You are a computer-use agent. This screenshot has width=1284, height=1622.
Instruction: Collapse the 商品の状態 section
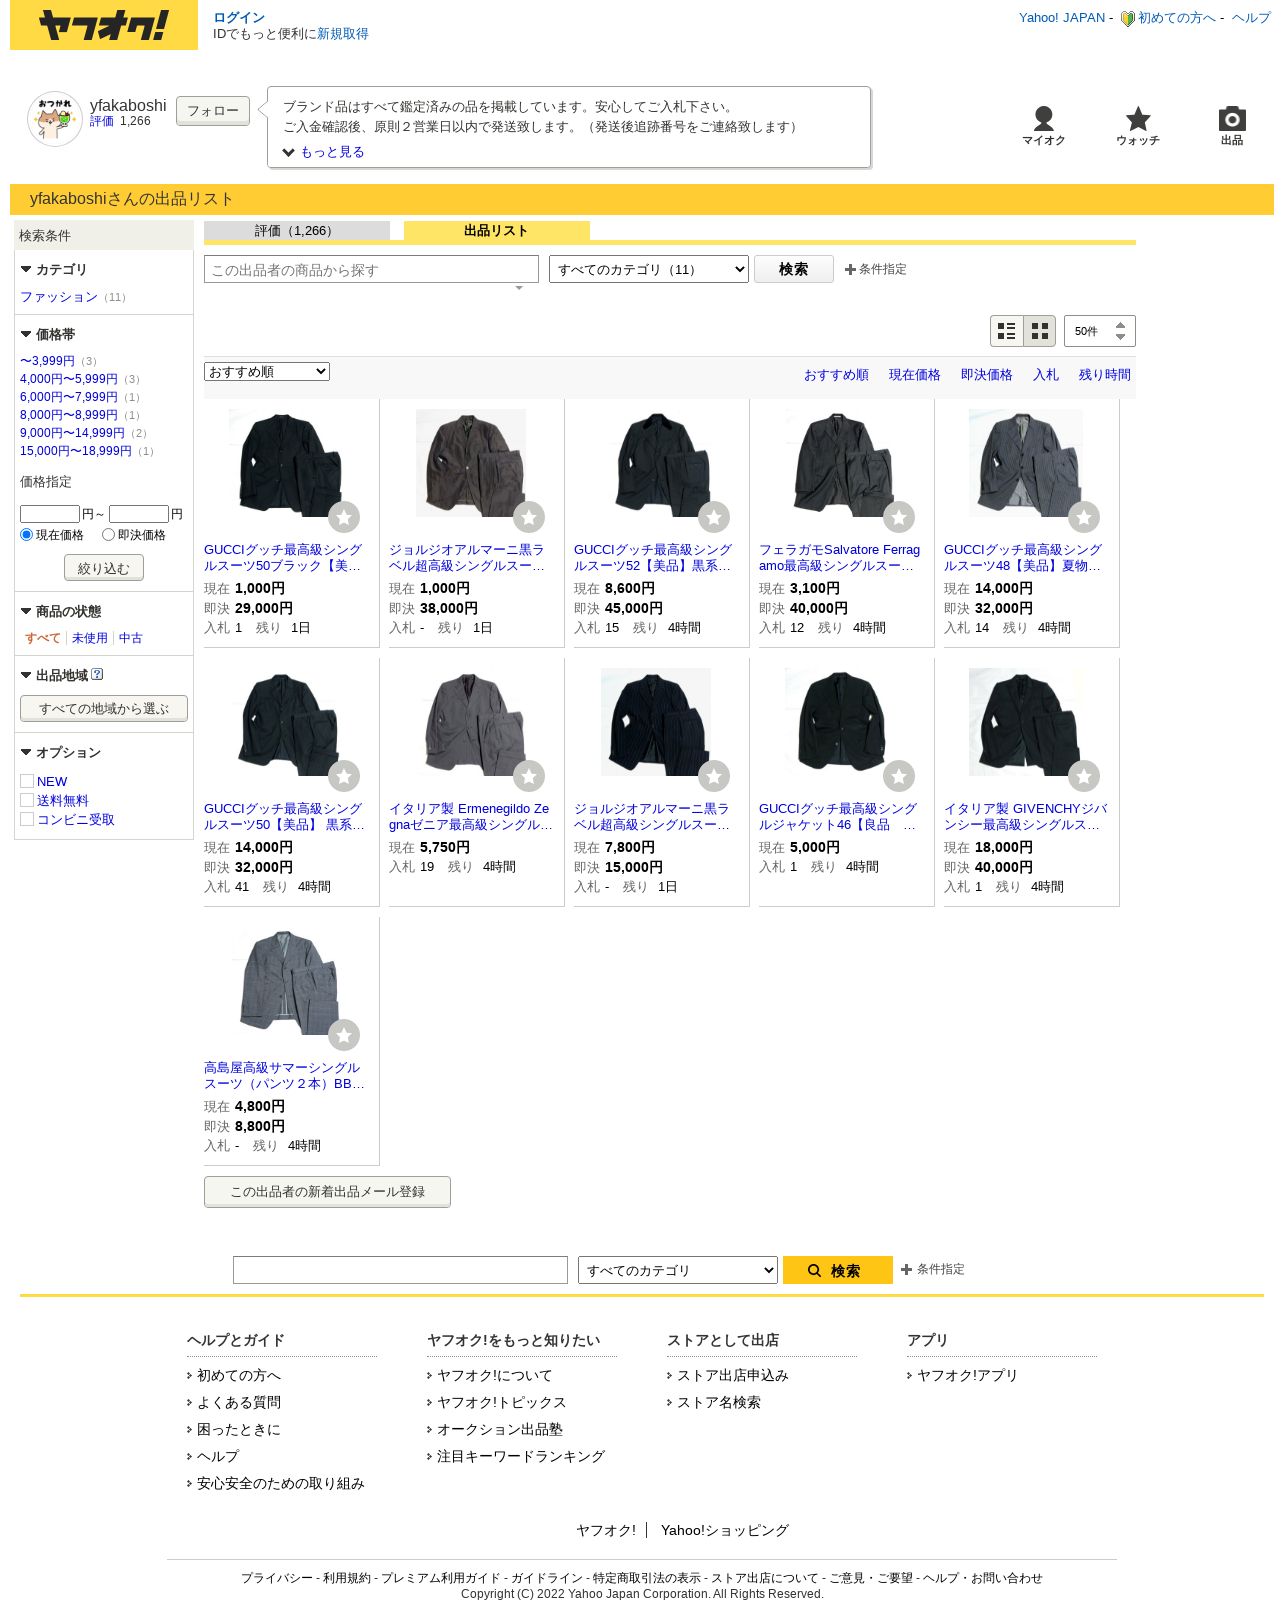[60, 612]
